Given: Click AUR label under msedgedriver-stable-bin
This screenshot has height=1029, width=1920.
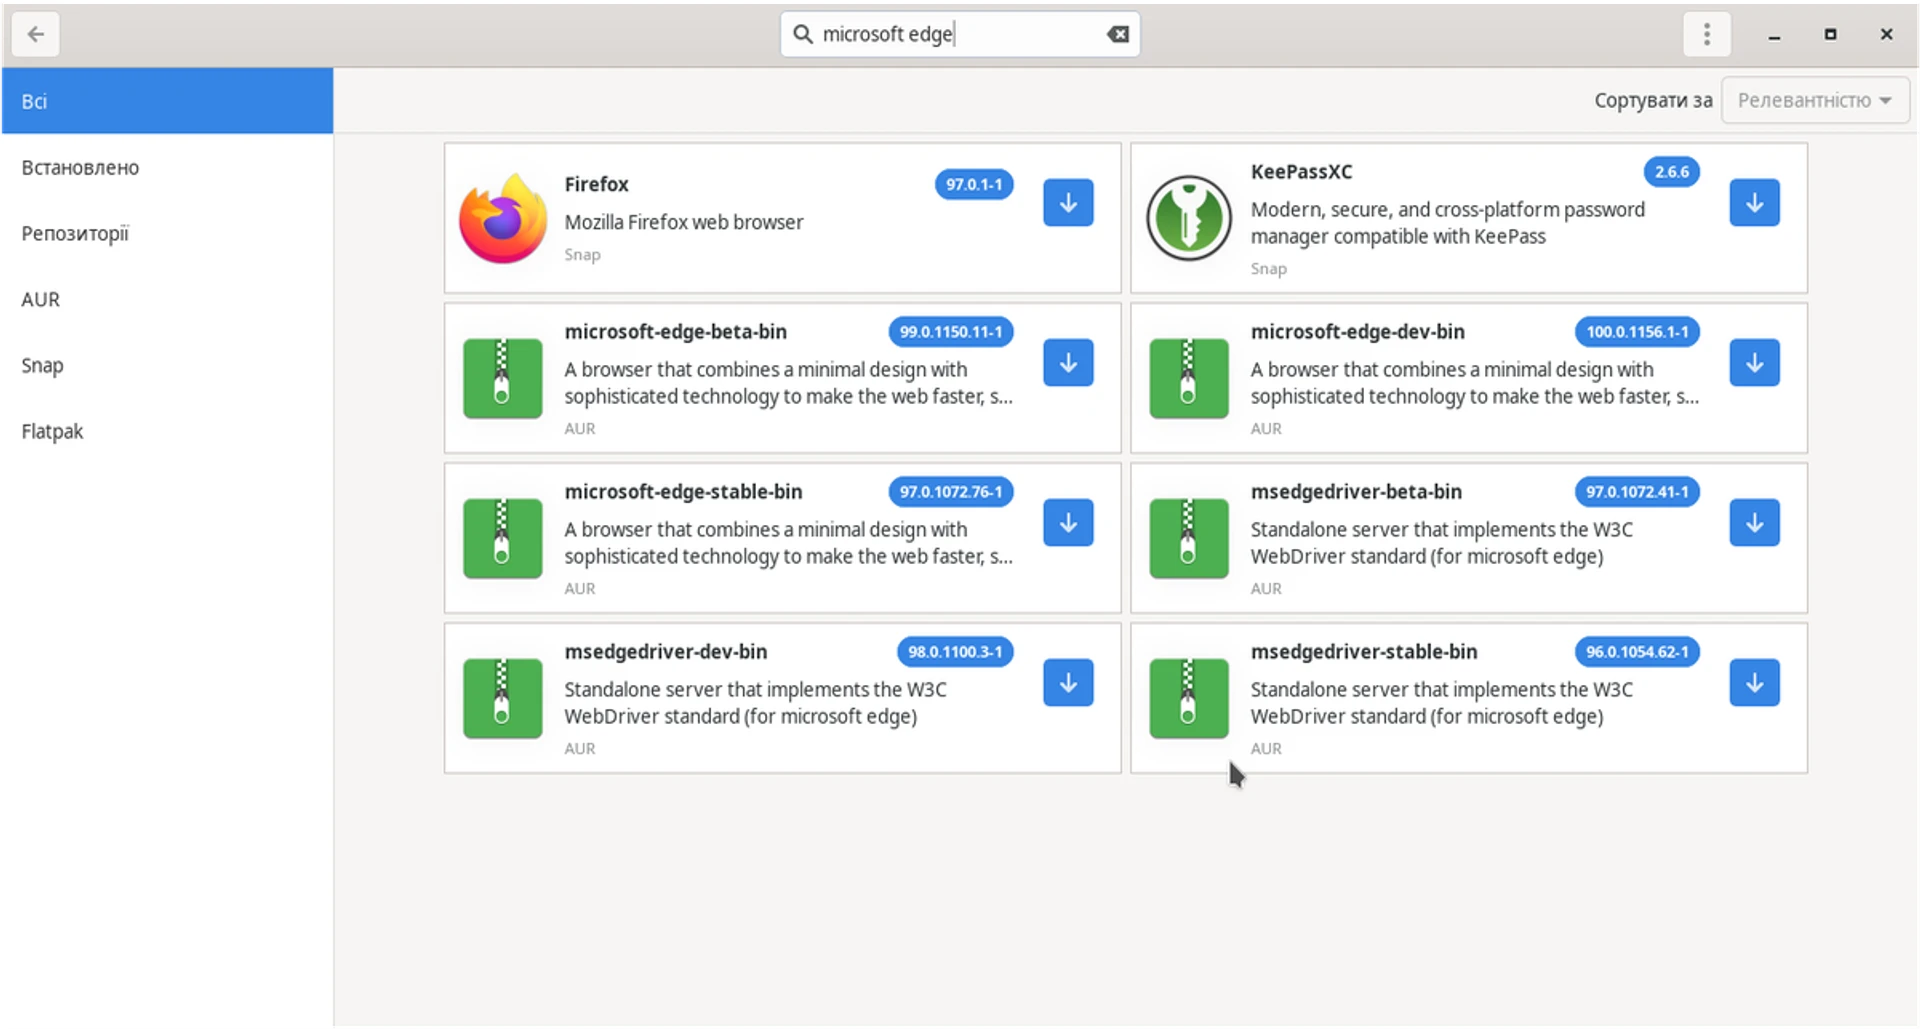Looking at the screenshot, I should [1266, 749].
